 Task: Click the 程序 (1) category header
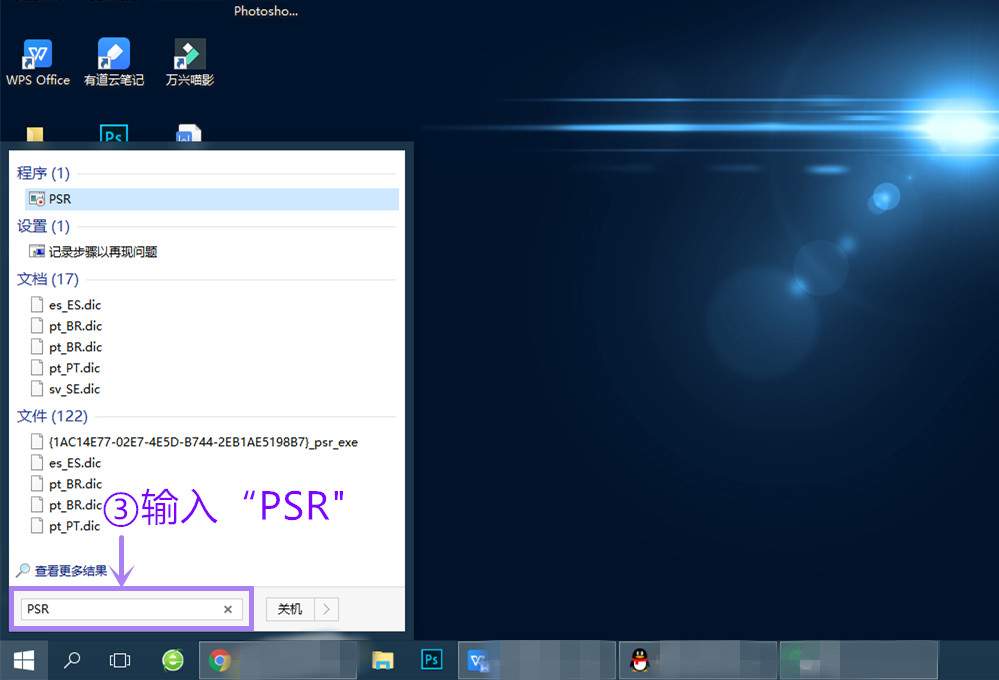click(43, 173)
